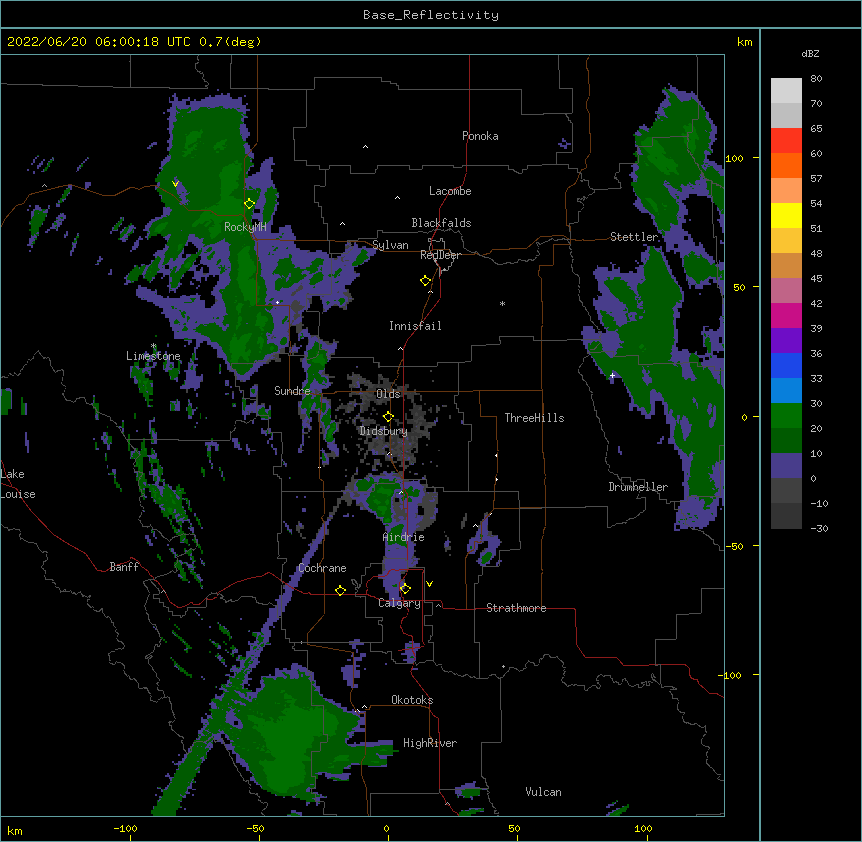Screen dimensions: 862x842
Task: Pick the violet swatch in the dBZ legend
Action: click(786, 341)
